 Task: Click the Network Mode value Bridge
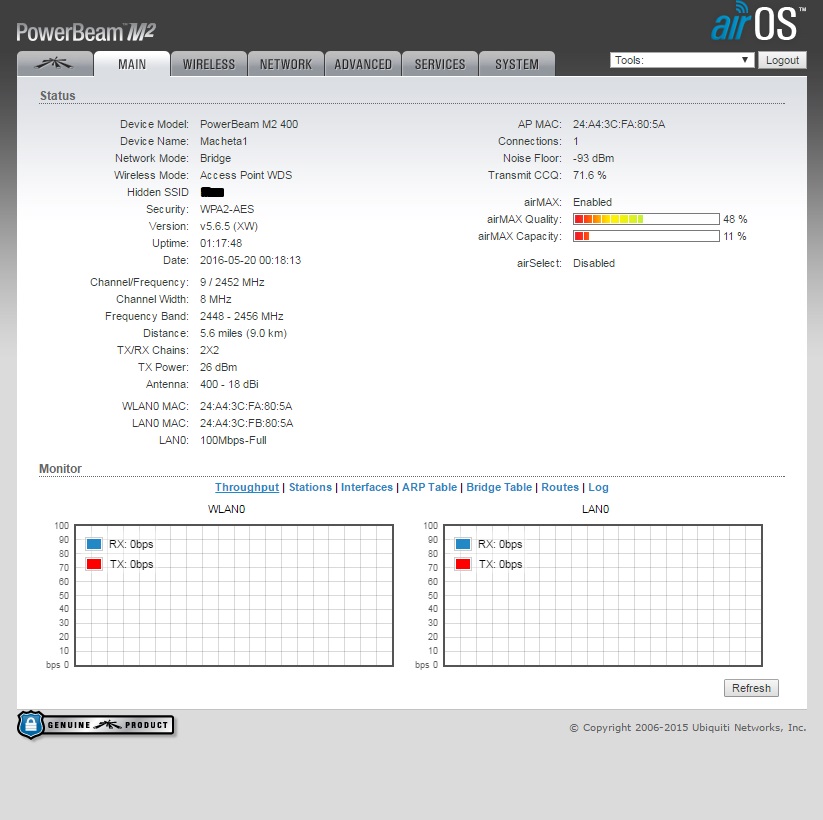tap(215, 158)
